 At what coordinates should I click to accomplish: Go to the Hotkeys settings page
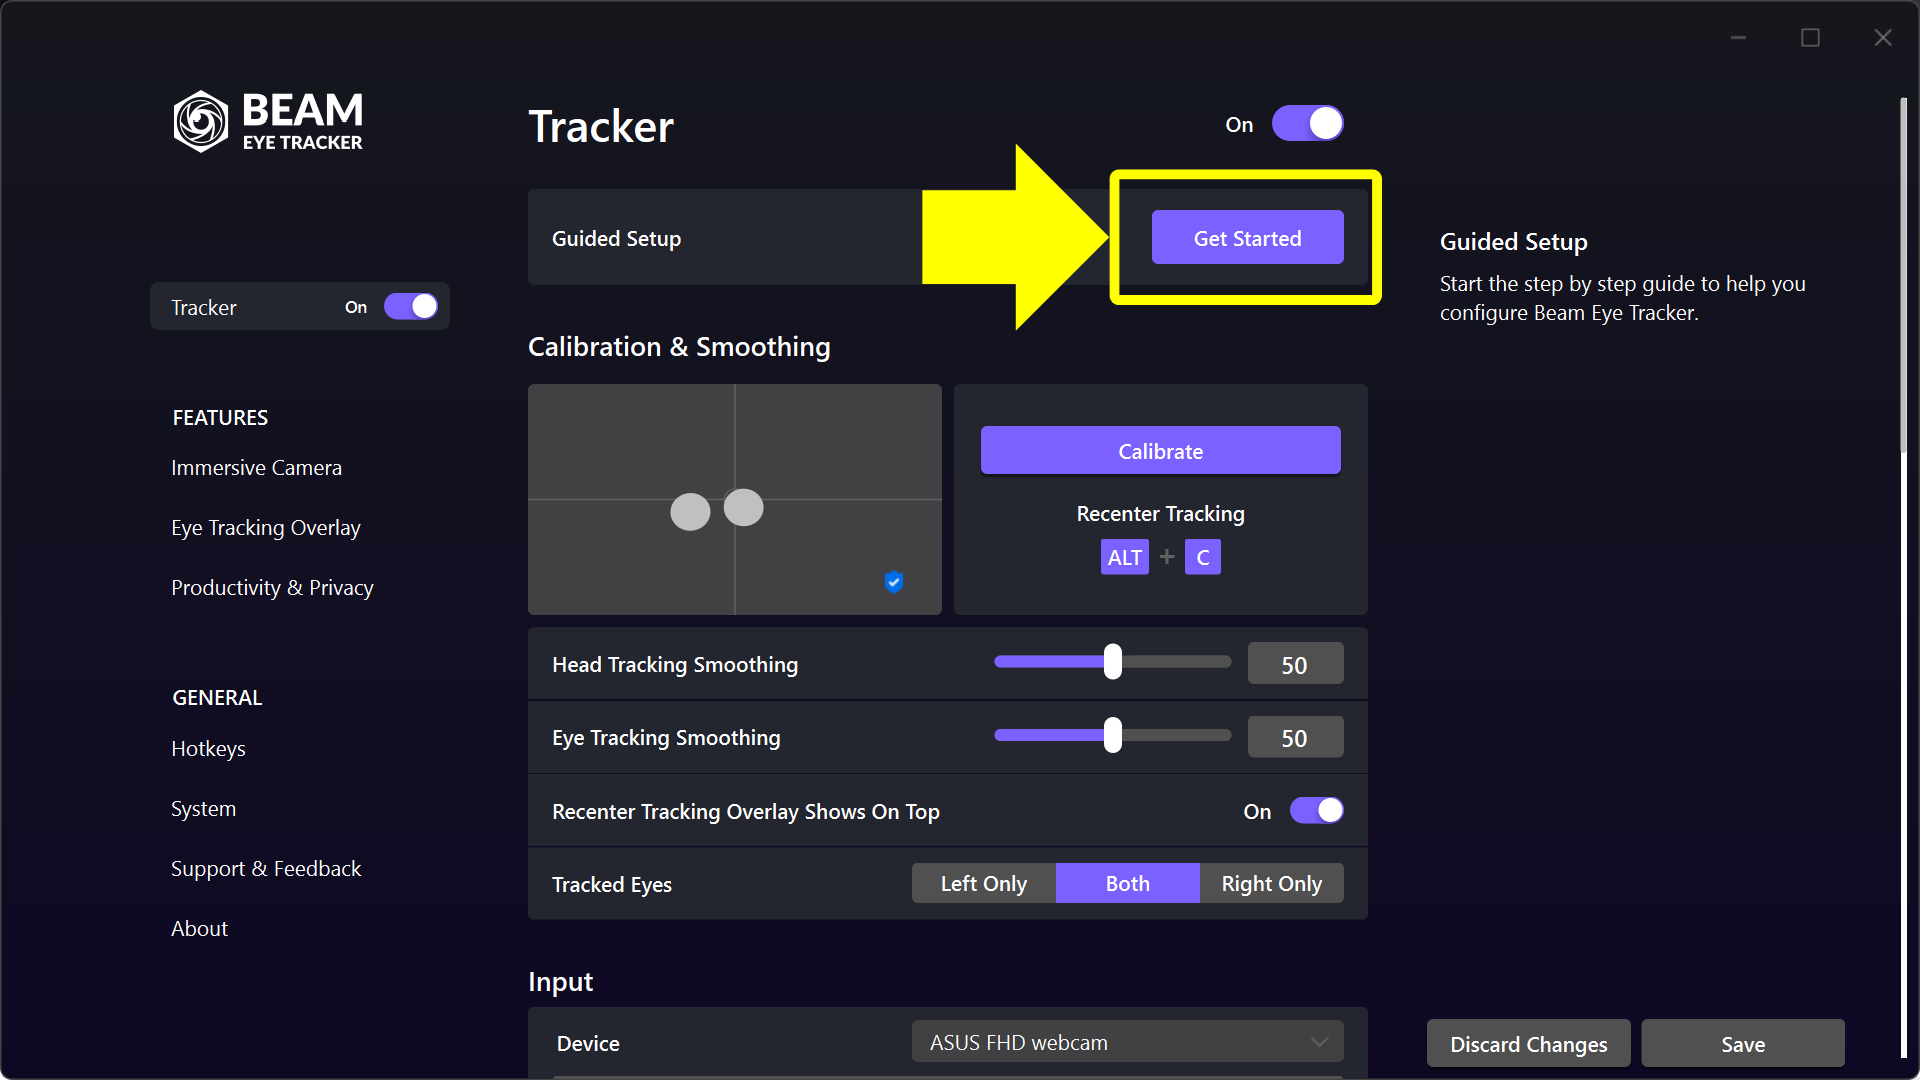tap(208, 749)
